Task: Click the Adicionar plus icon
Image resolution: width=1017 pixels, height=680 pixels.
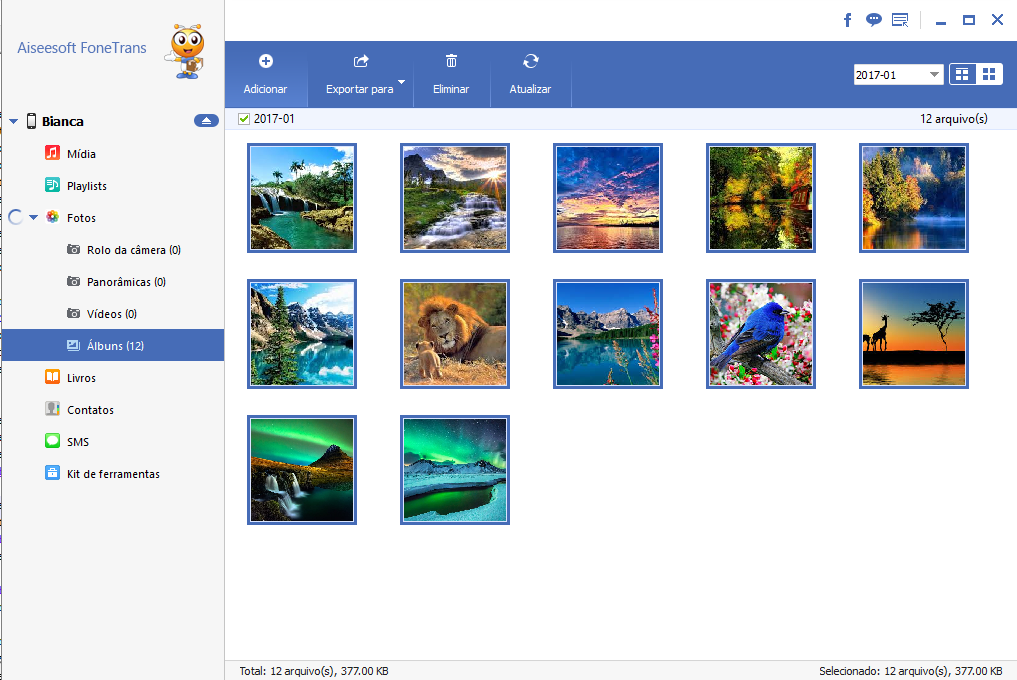Action: pyautogui.click(x=265, y=62)
